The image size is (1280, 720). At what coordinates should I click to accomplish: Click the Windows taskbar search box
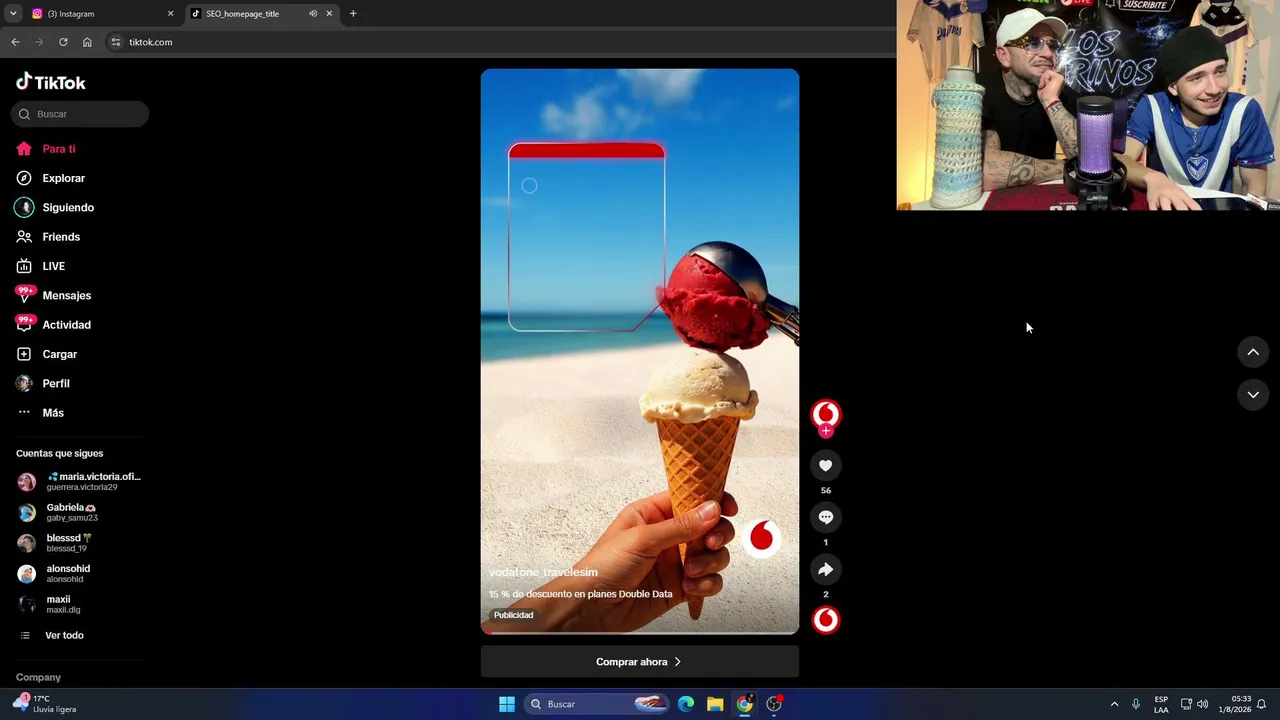click(x=597, y=704)
